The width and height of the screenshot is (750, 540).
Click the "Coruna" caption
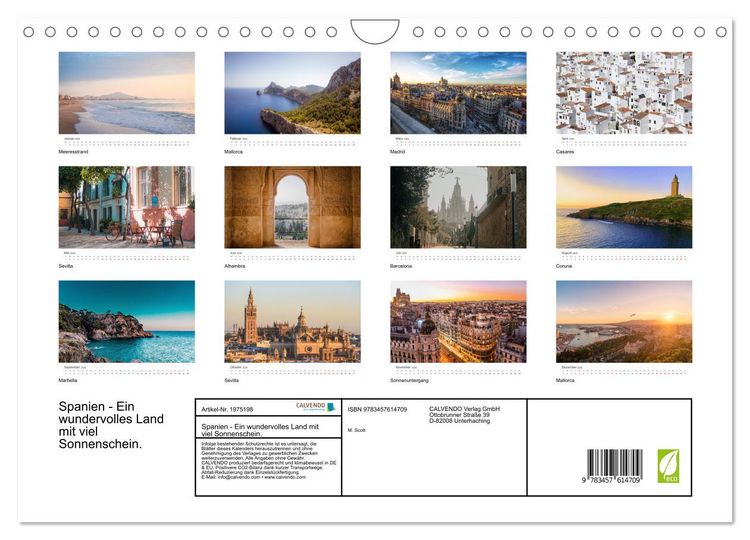pyautogui.click(x=564, y=266)
